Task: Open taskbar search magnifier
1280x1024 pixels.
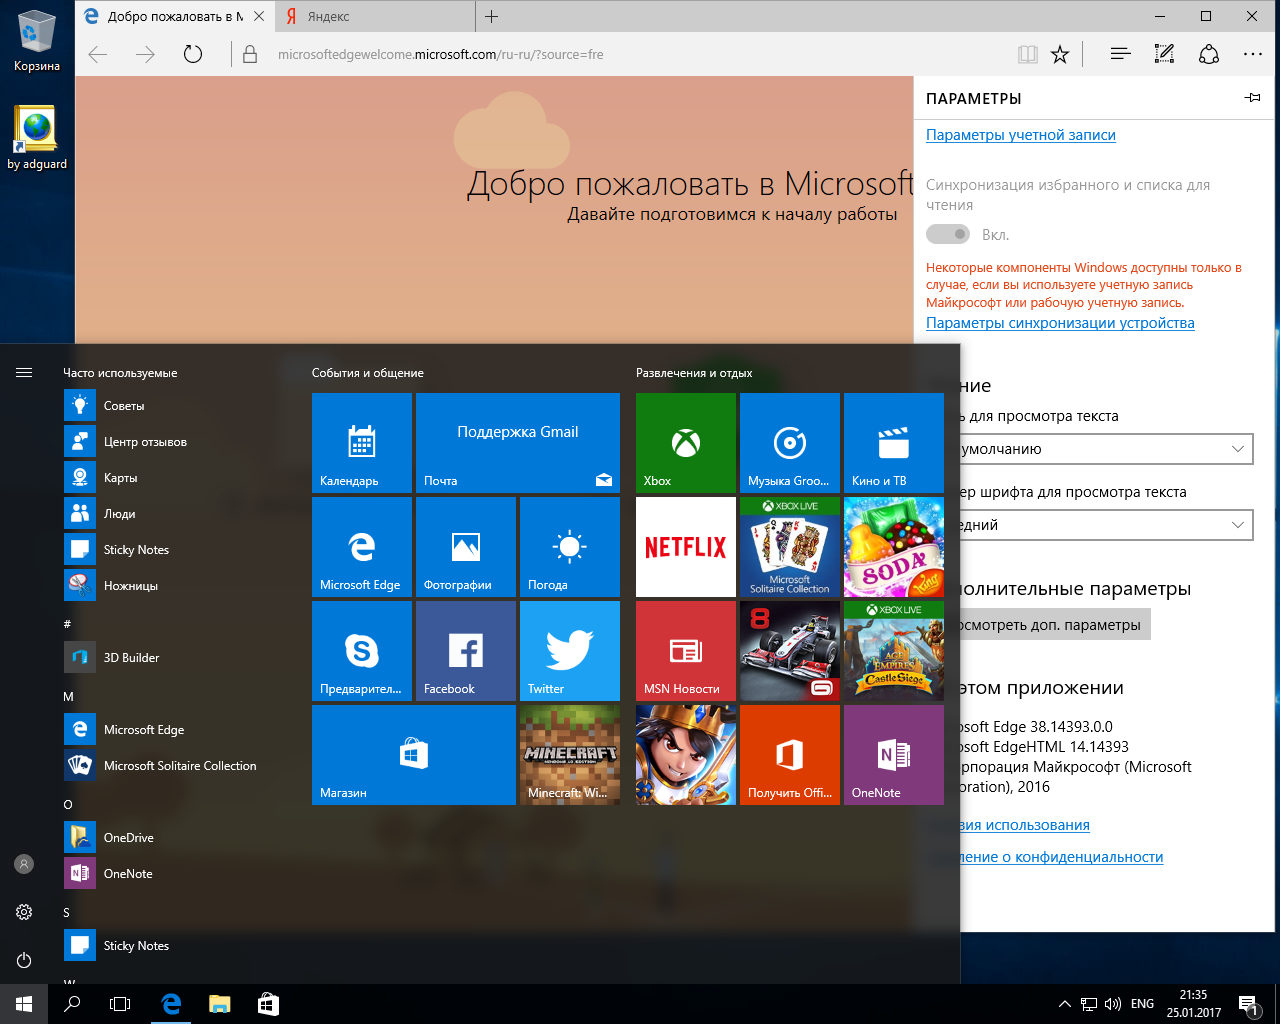Action: click(72, 1004)
